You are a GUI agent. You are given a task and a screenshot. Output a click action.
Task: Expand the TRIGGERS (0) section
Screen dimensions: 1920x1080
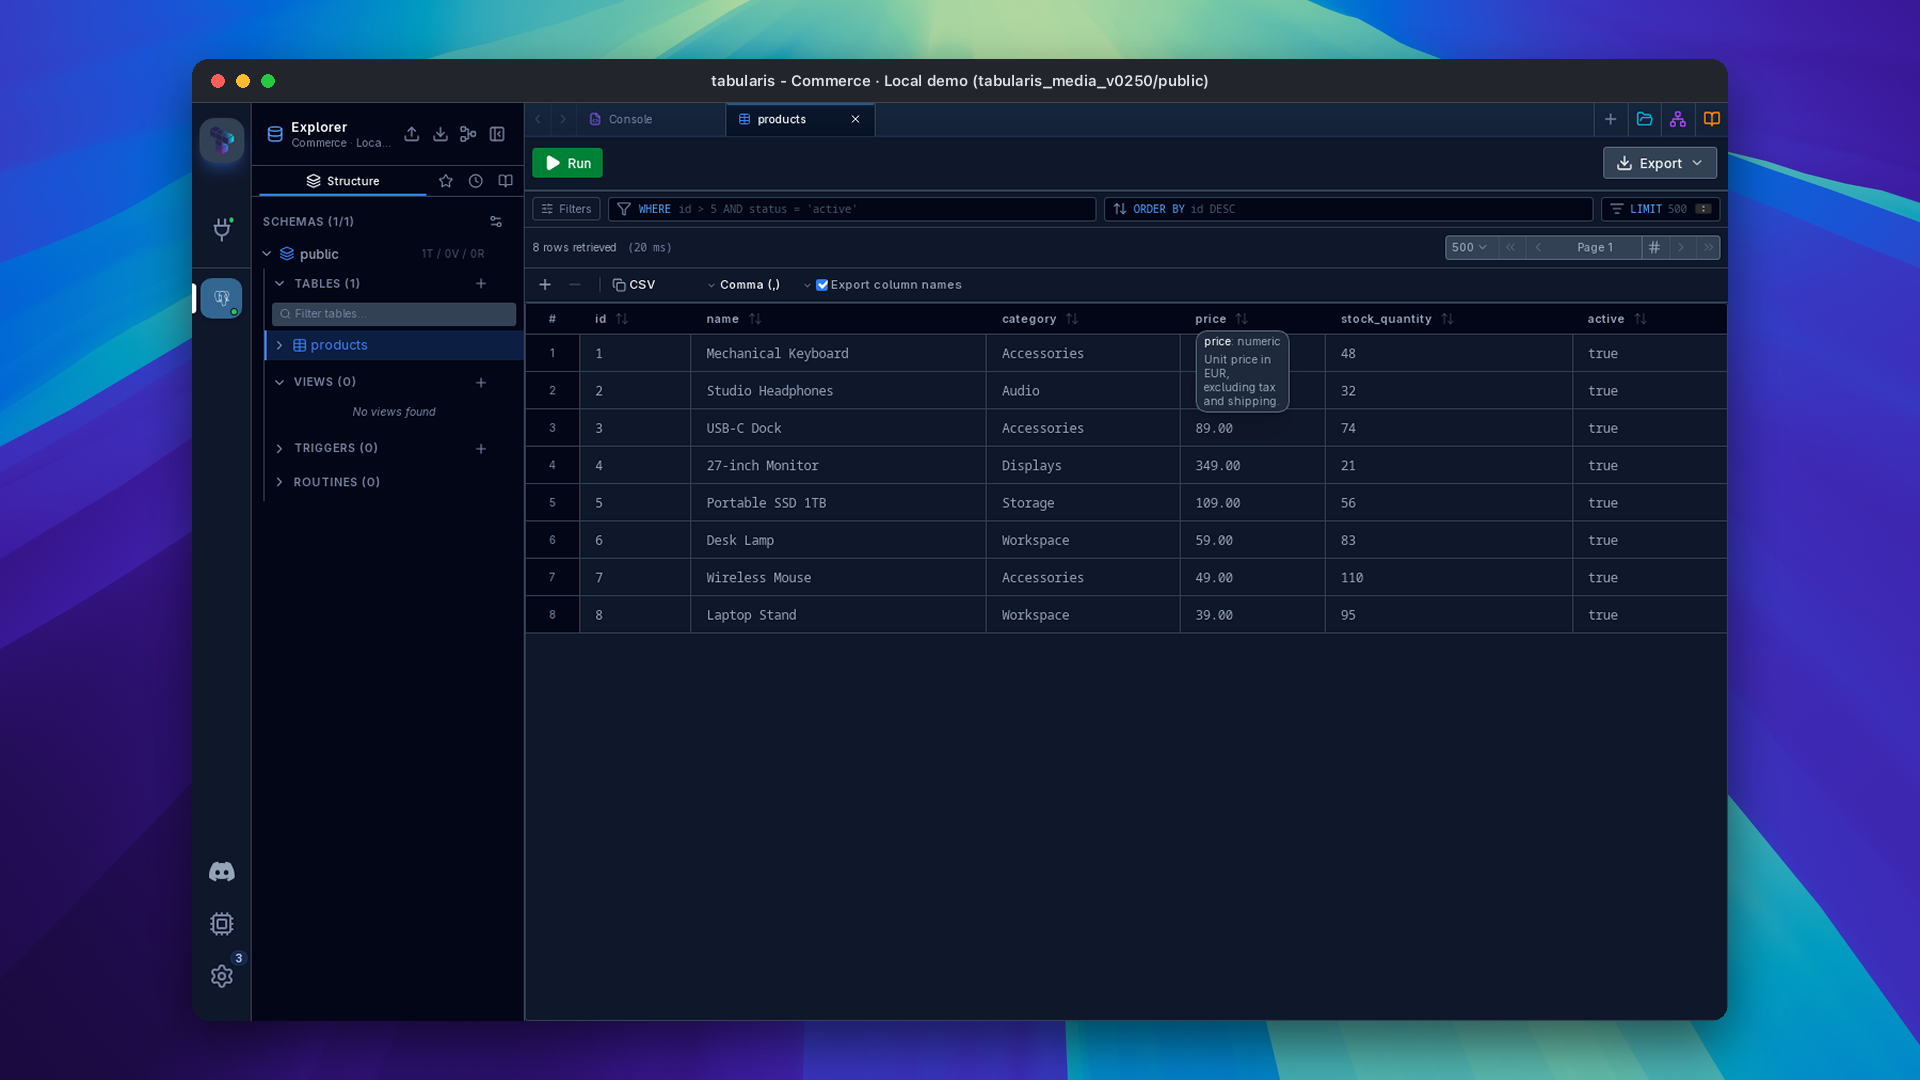click(x=280, y=449)
